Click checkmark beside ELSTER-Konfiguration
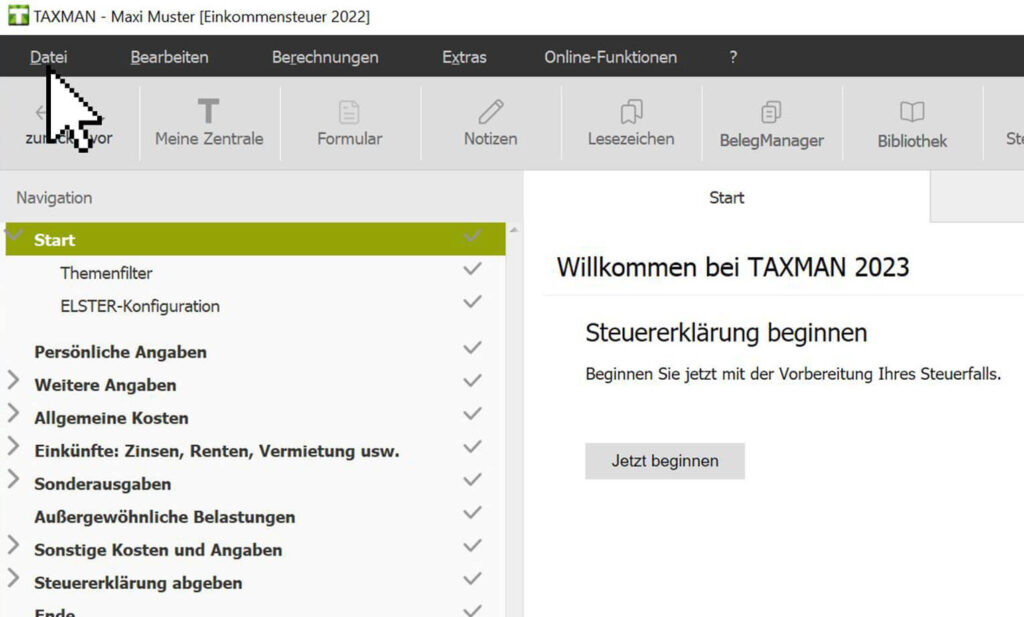Viewport: 1024px width, 617px height. click(472, 302)
